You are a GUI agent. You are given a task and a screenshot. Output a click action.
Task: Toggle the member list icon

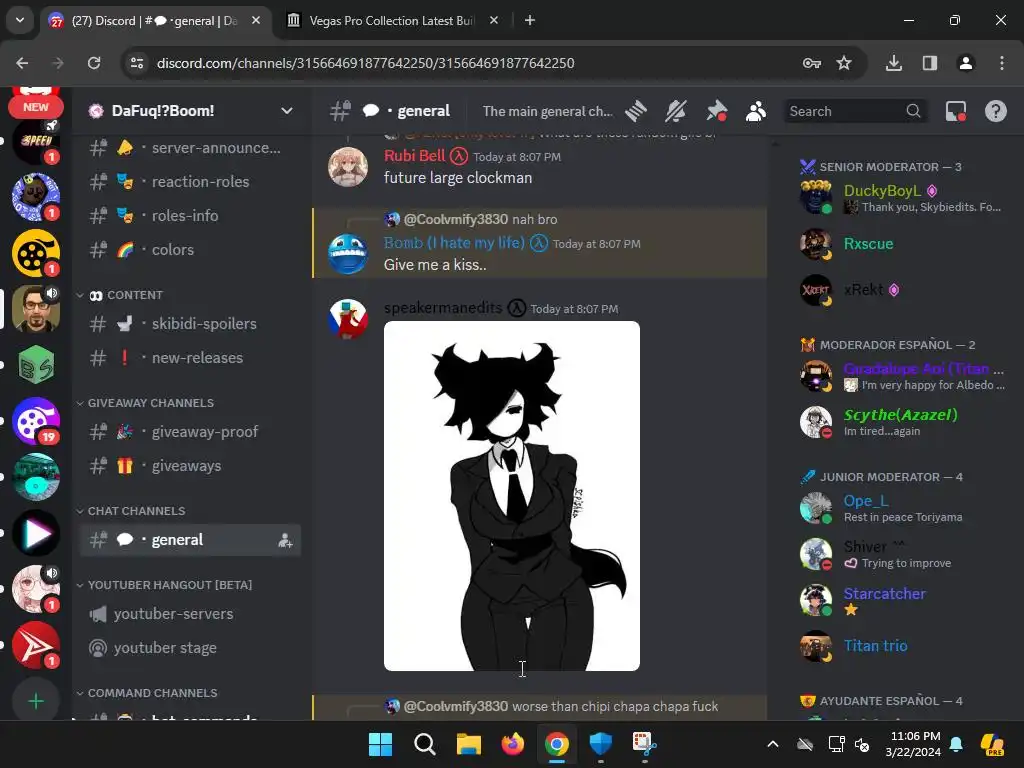[x=756, y=111]
